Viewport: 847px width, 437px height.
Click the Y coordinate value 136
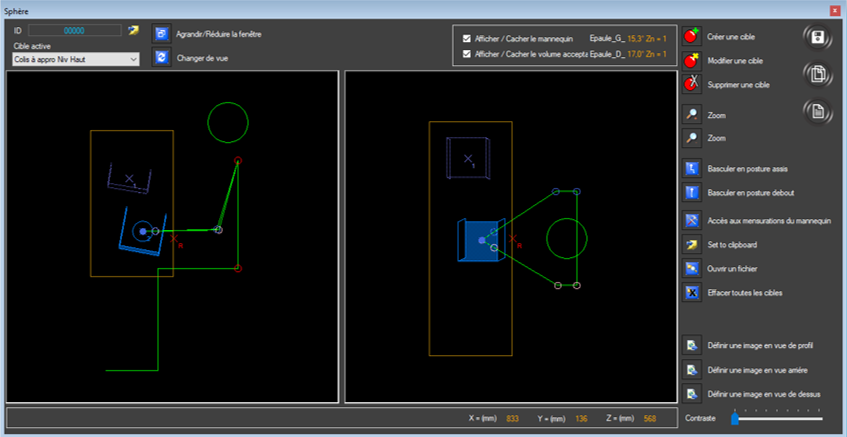[581, 418]
